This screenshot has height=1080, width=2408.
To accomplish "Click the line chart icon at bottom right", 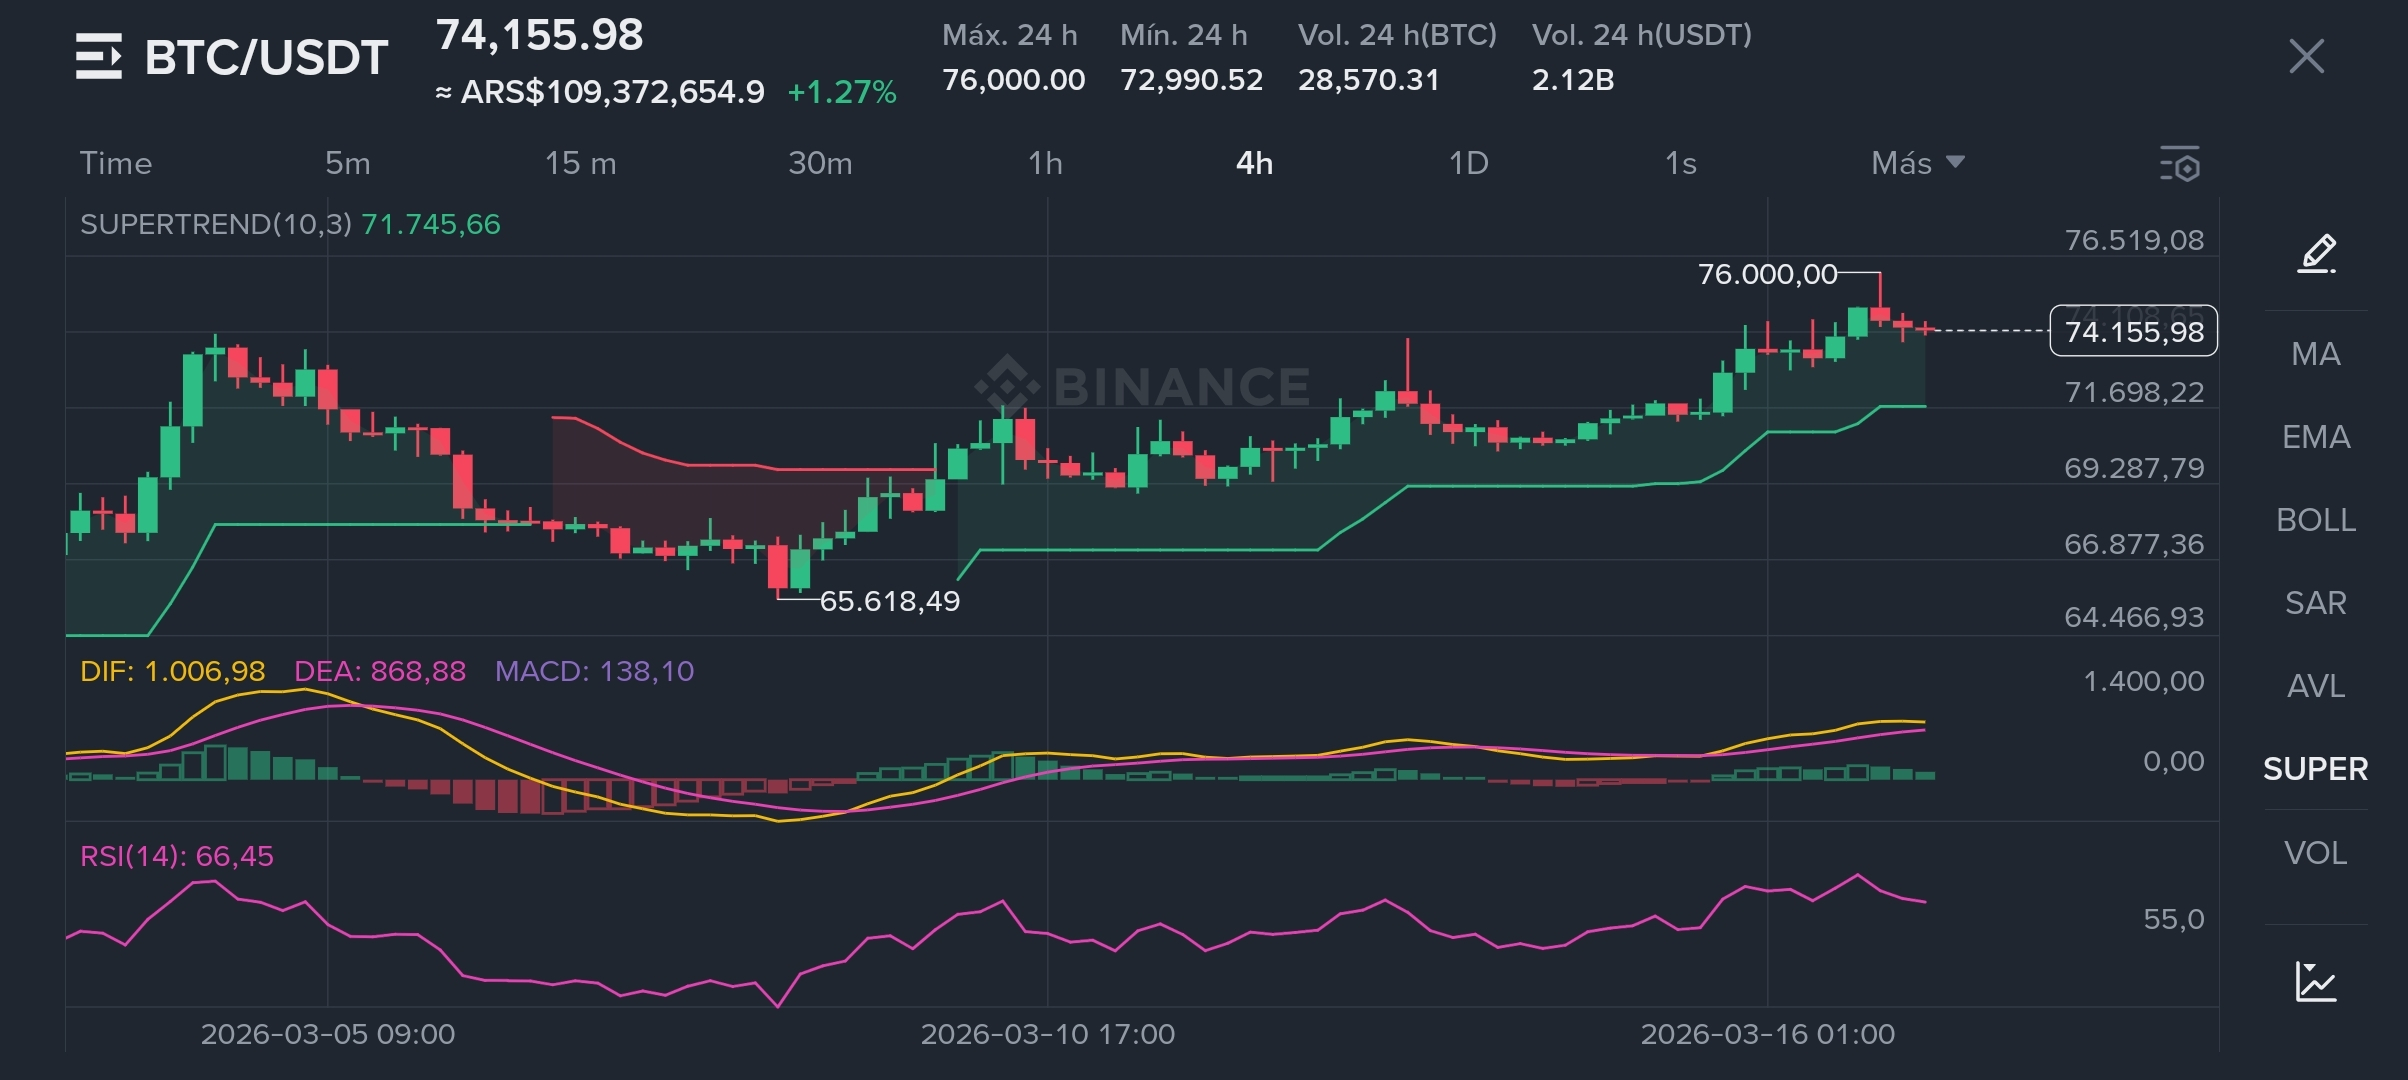I will 2316,981.
